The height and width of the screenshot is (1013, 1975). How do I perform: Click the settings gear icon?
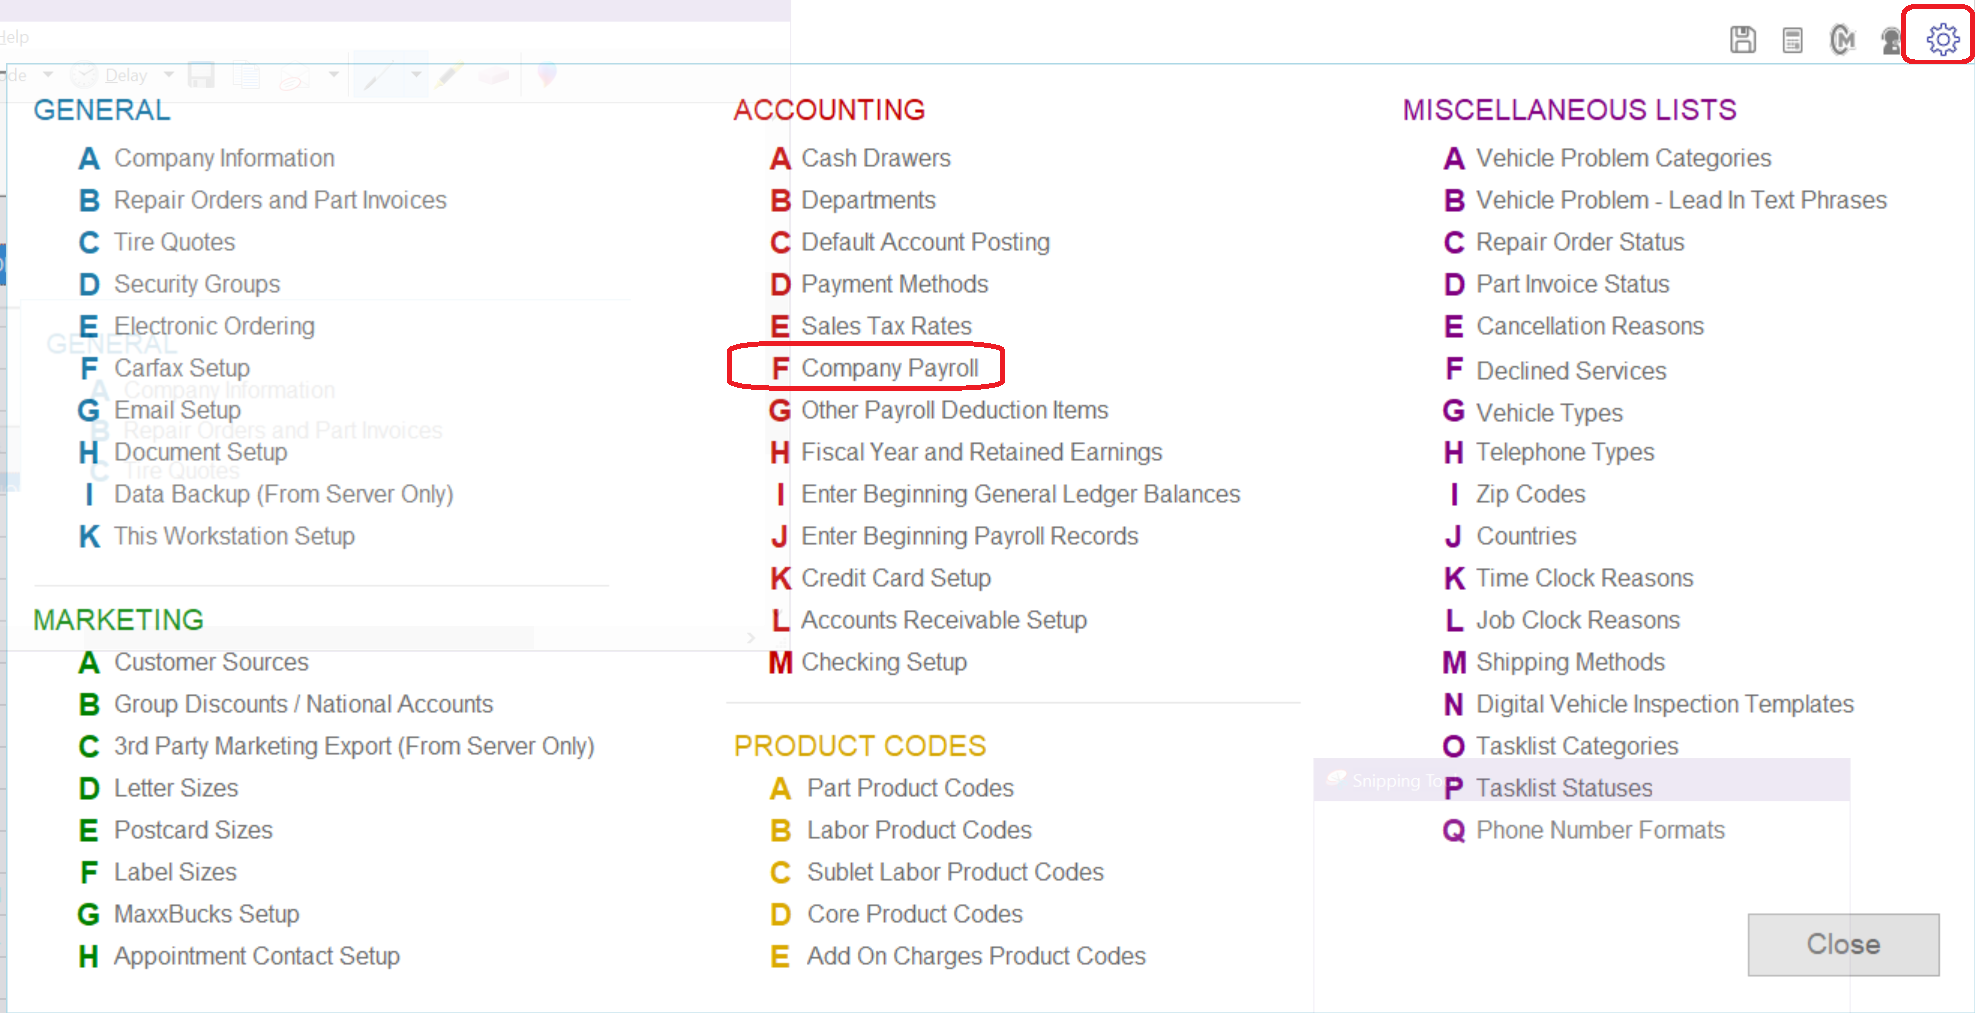[1942, 39]
